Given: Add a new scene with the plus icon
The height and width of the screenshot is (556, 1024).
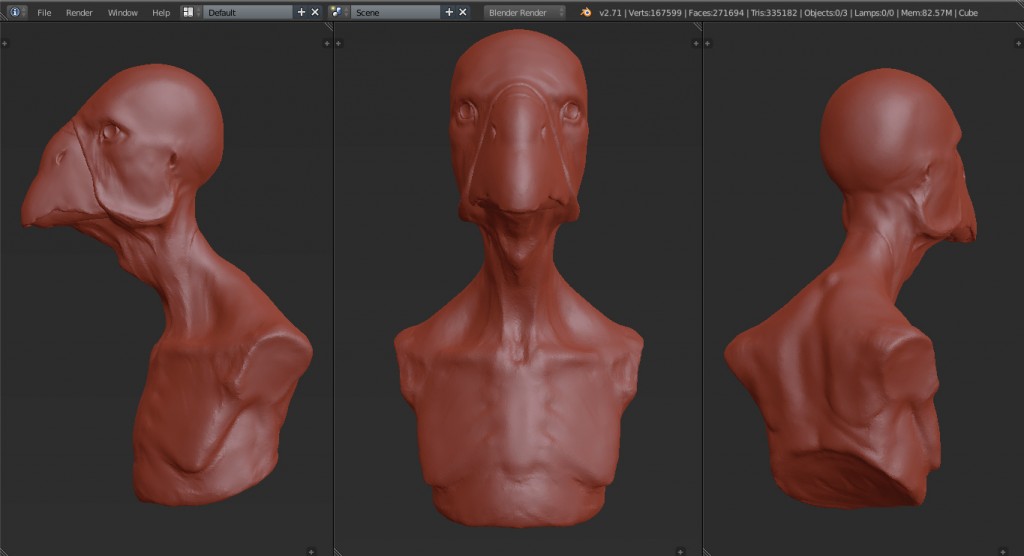Looking at the screenshot, I should (449, 12).
